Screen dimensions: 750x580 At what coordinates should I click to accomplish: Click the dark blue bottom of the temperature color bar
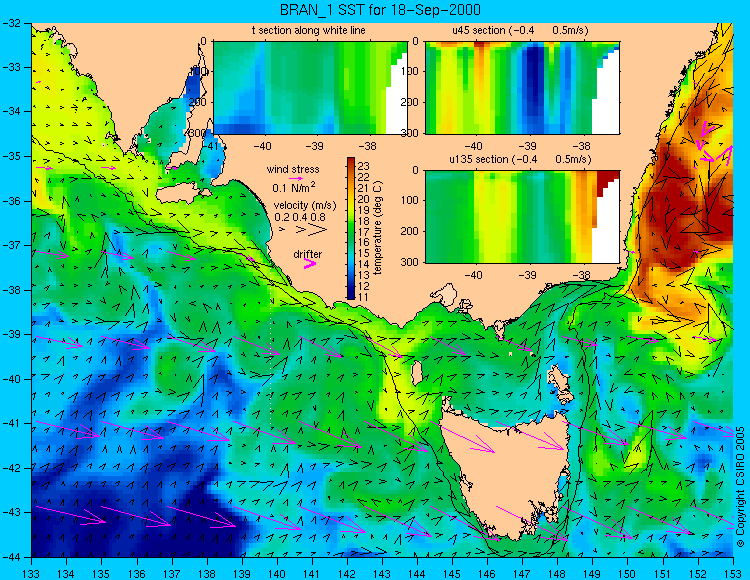(x=351, y=294)
